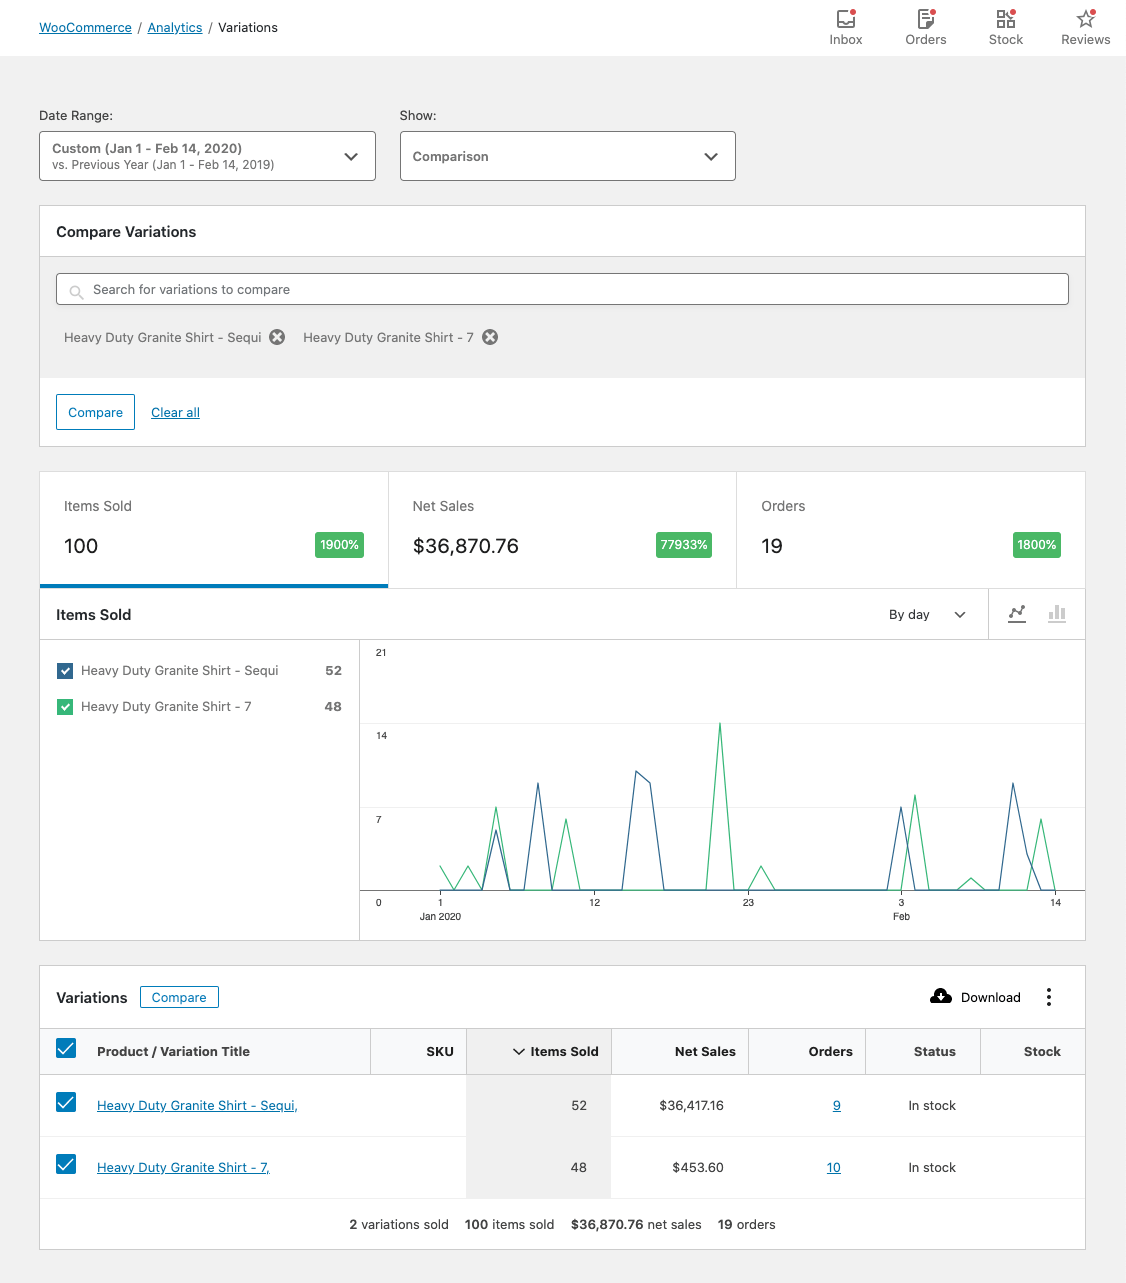View the Reviews activity panel
The width and height of the screenshot is (1126, 1283).
(1085, 25)
